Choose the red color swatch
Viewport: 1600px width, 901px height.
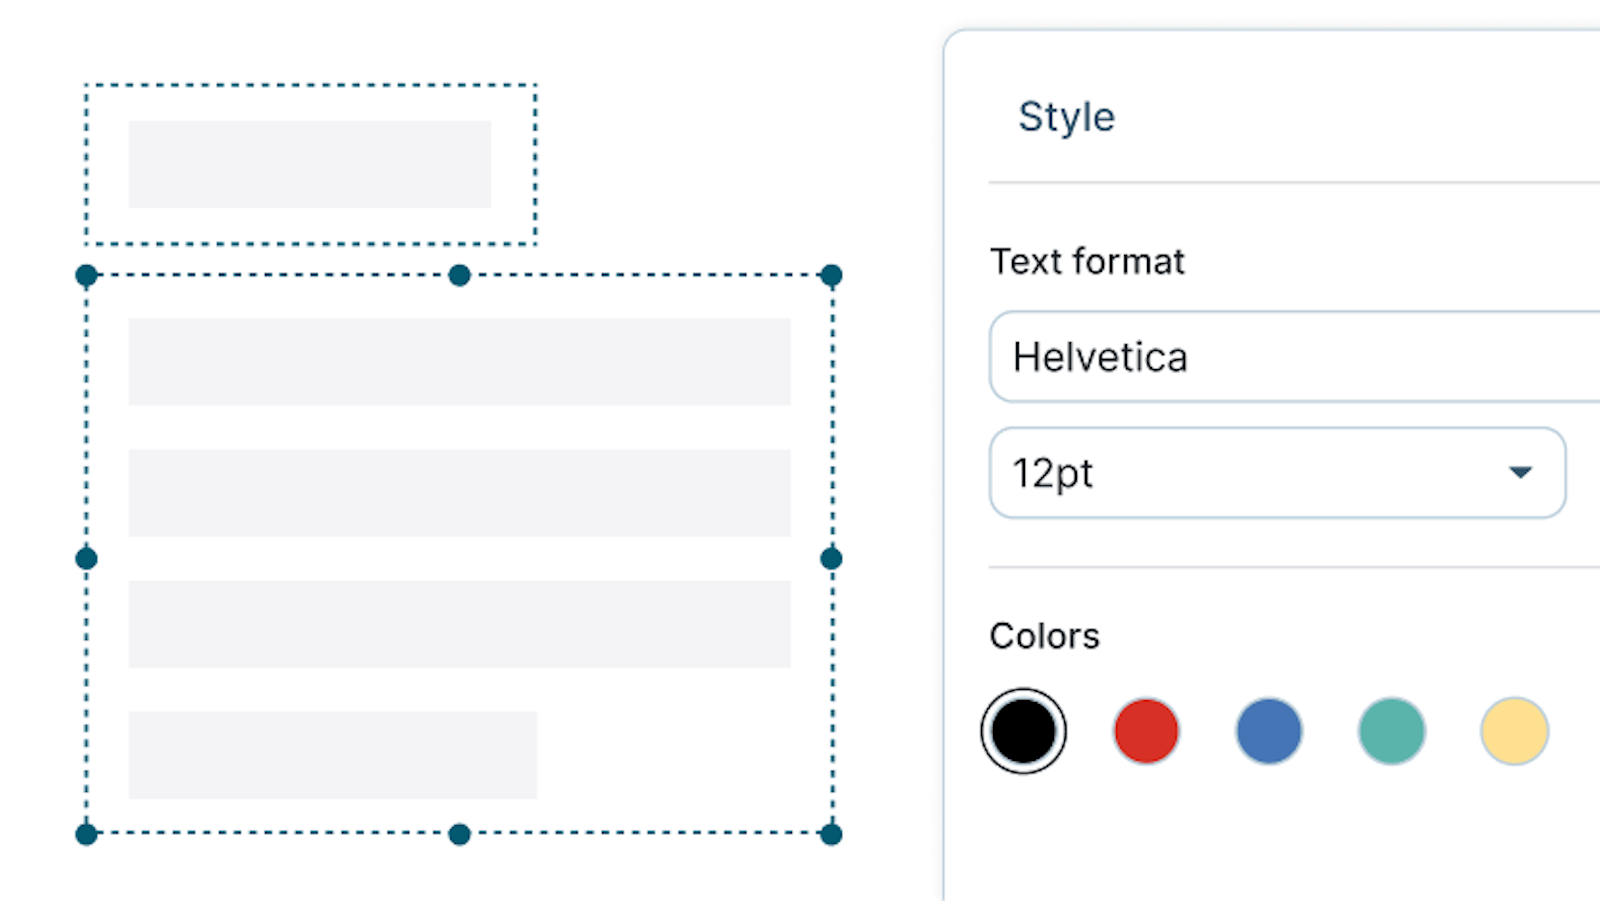click(1146, 731)
